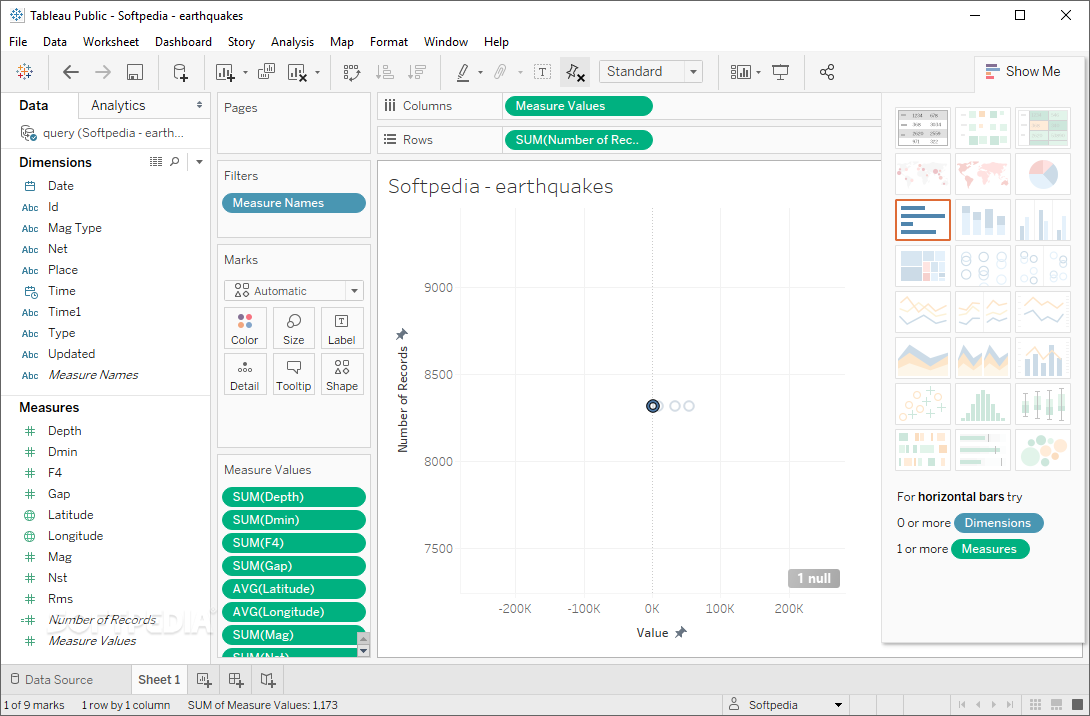Click the Mag Type dimension field

click(74, 228)
